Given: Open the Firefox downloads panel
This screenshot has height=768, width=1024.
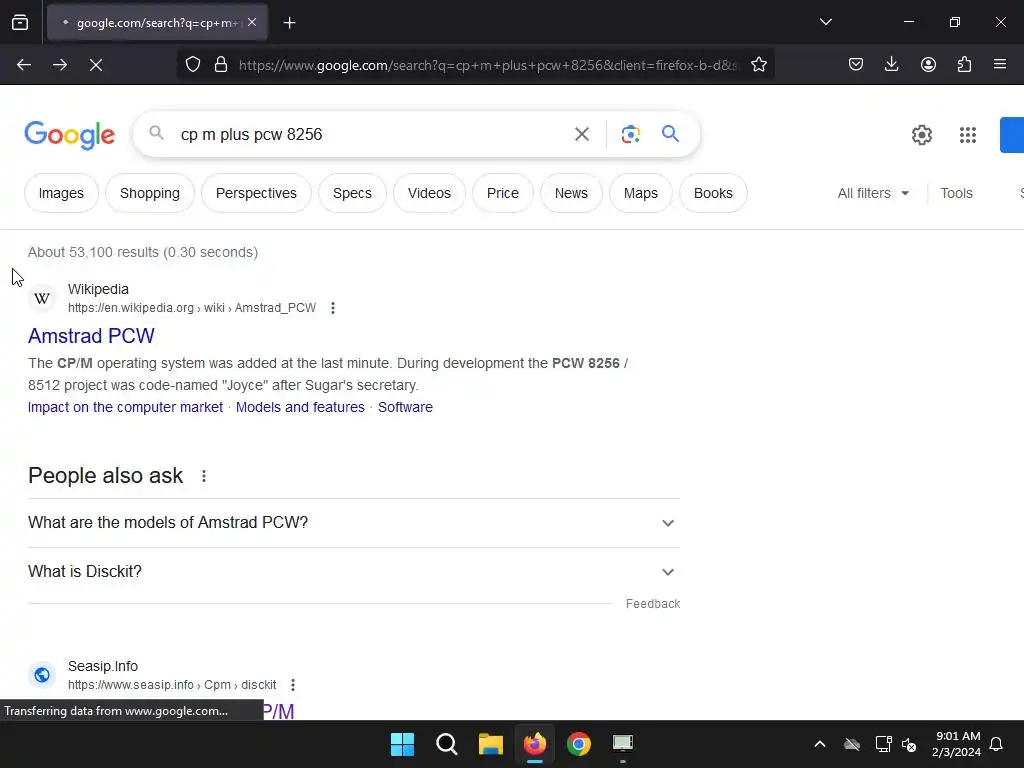Looking at the screenshot, I should [891, 65].
